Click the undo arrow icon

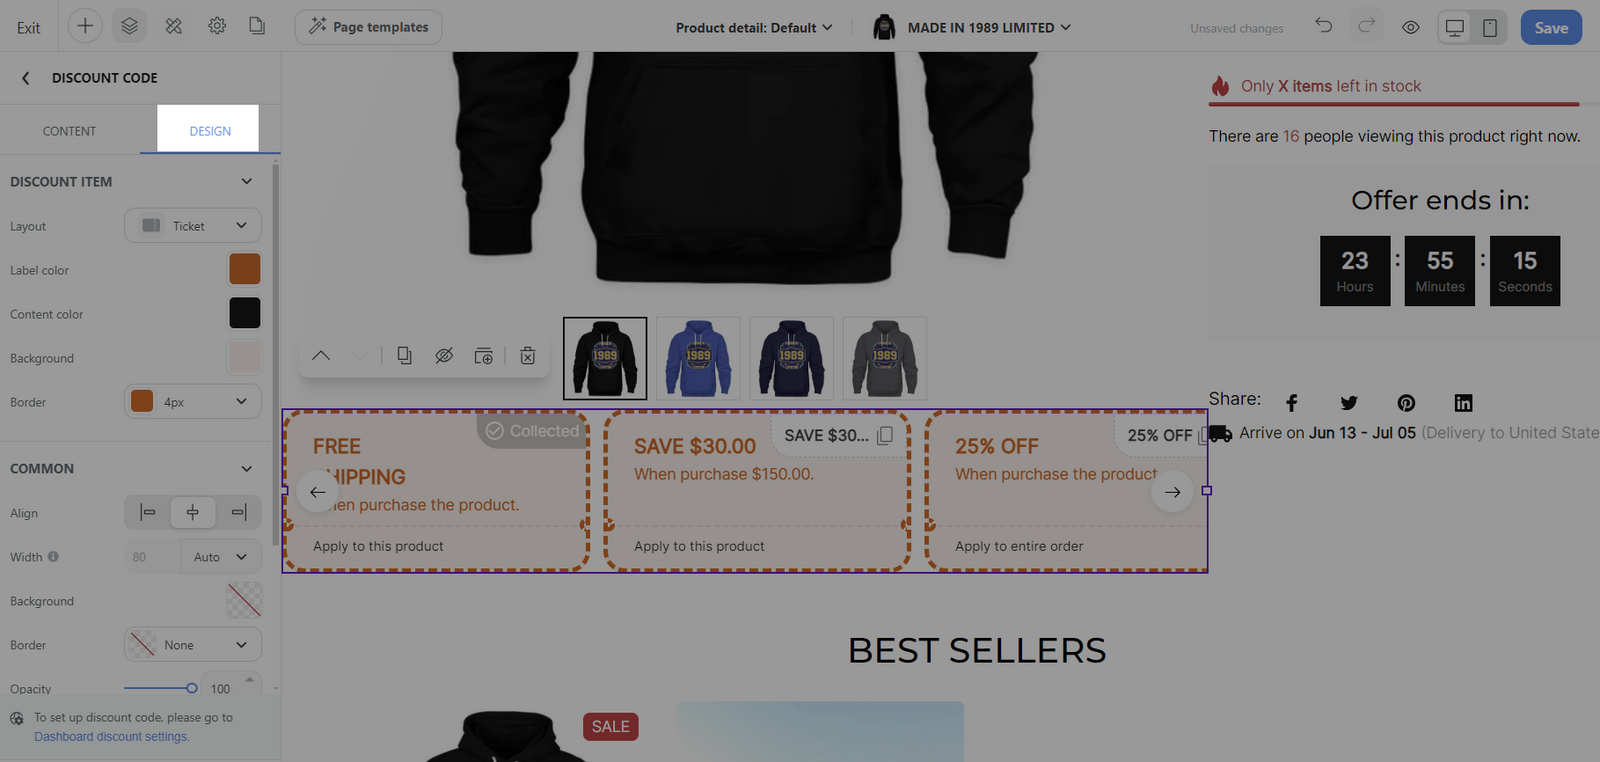tap(1324, 26)
